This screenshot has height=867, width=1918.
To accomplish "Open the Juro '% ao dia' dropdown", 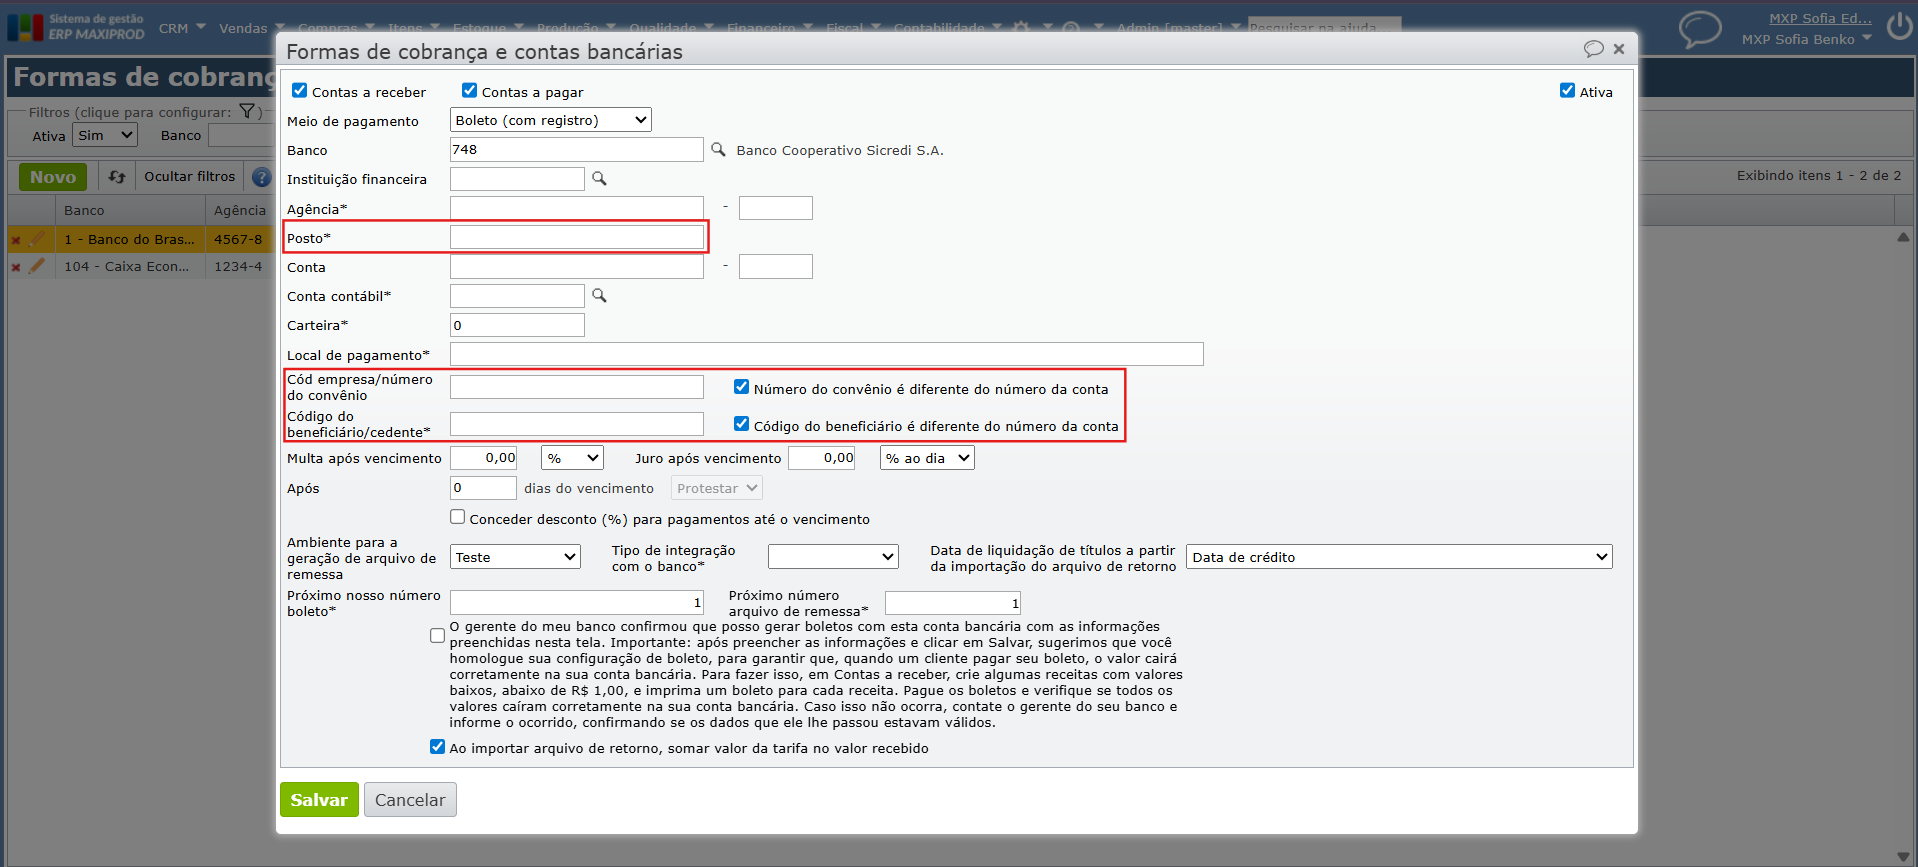I will [x=927, y=458].
